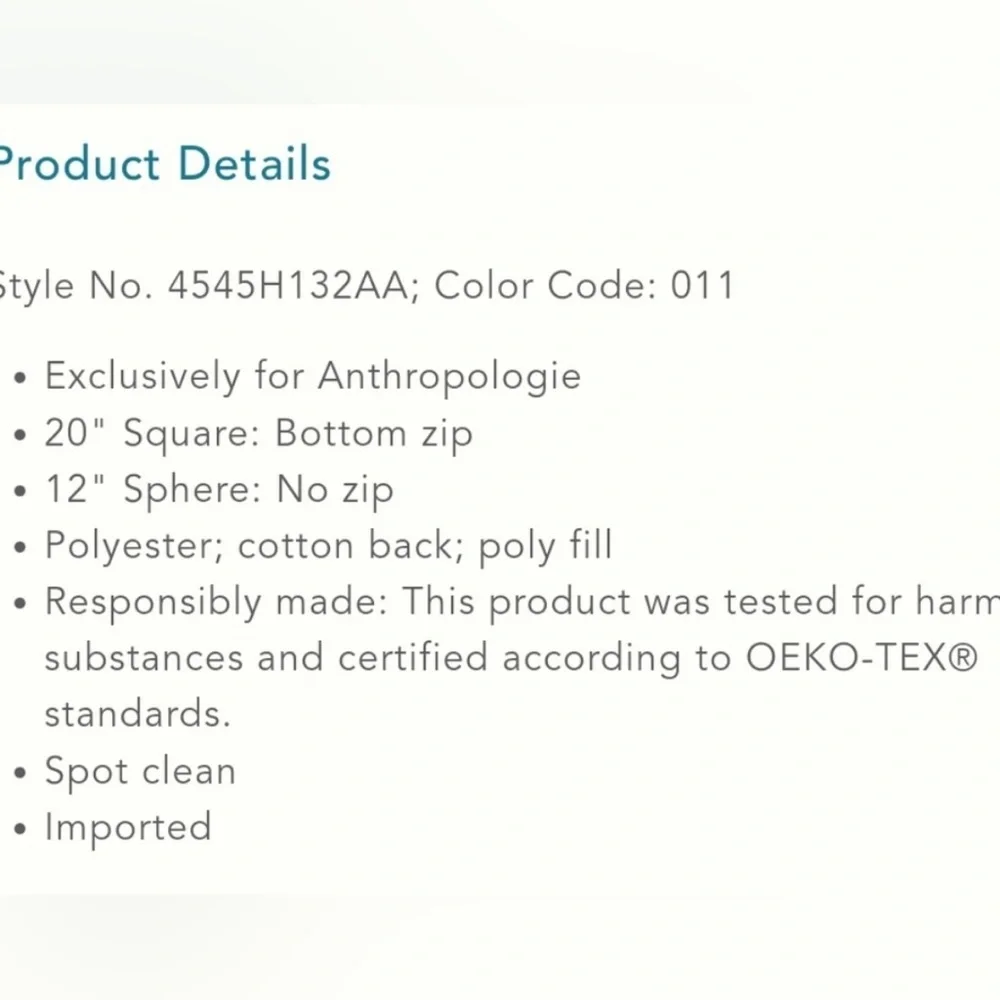Click Polyester; cotton back; poly fill line
This screenshot has width=1000, height=1000.
pos(328,546)
